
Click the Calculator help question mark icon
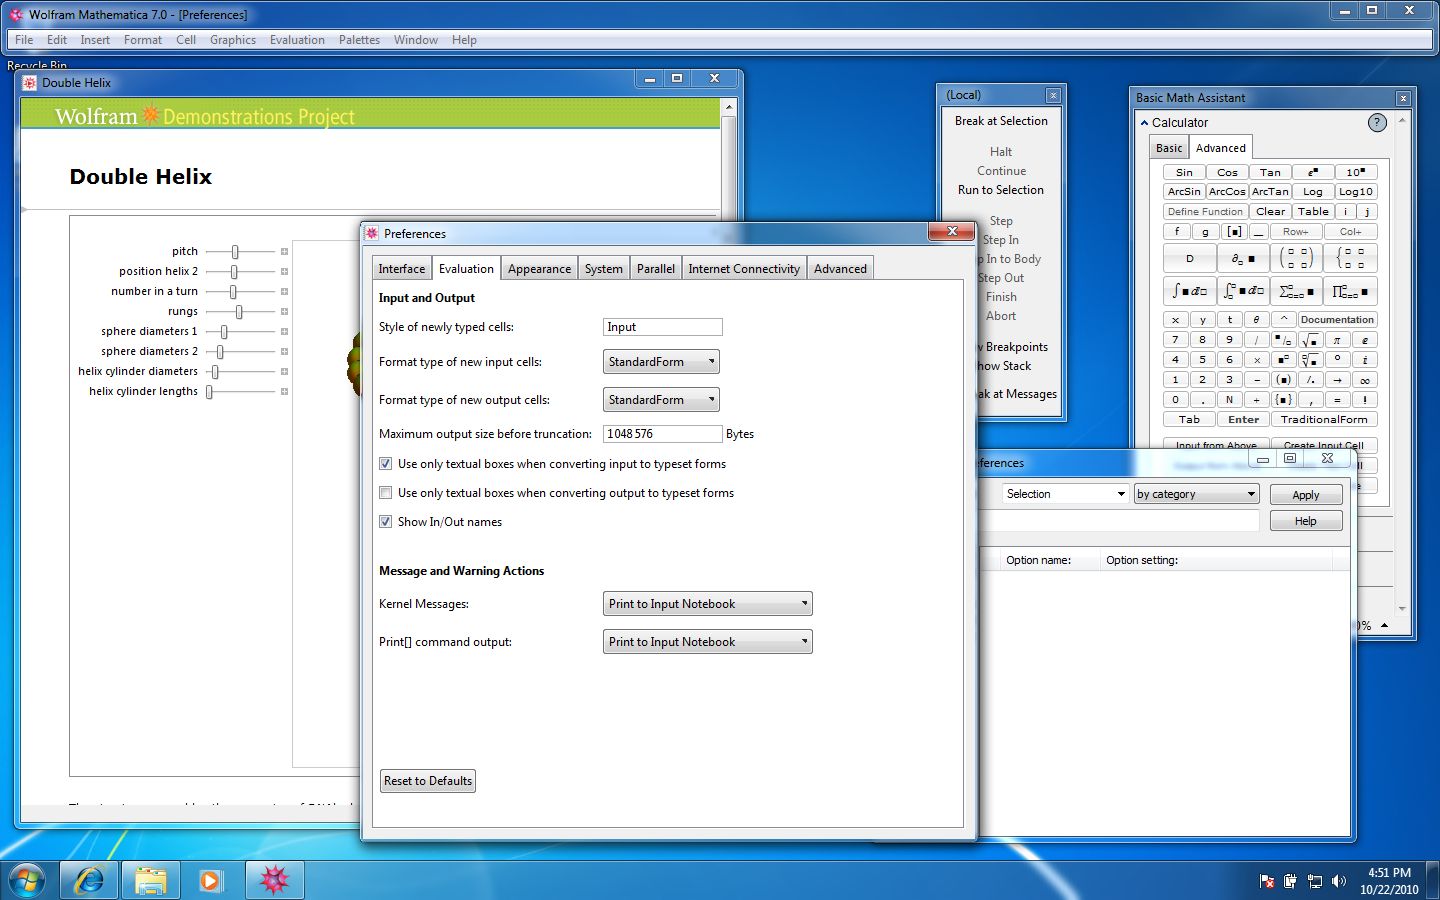(1377, 122)
